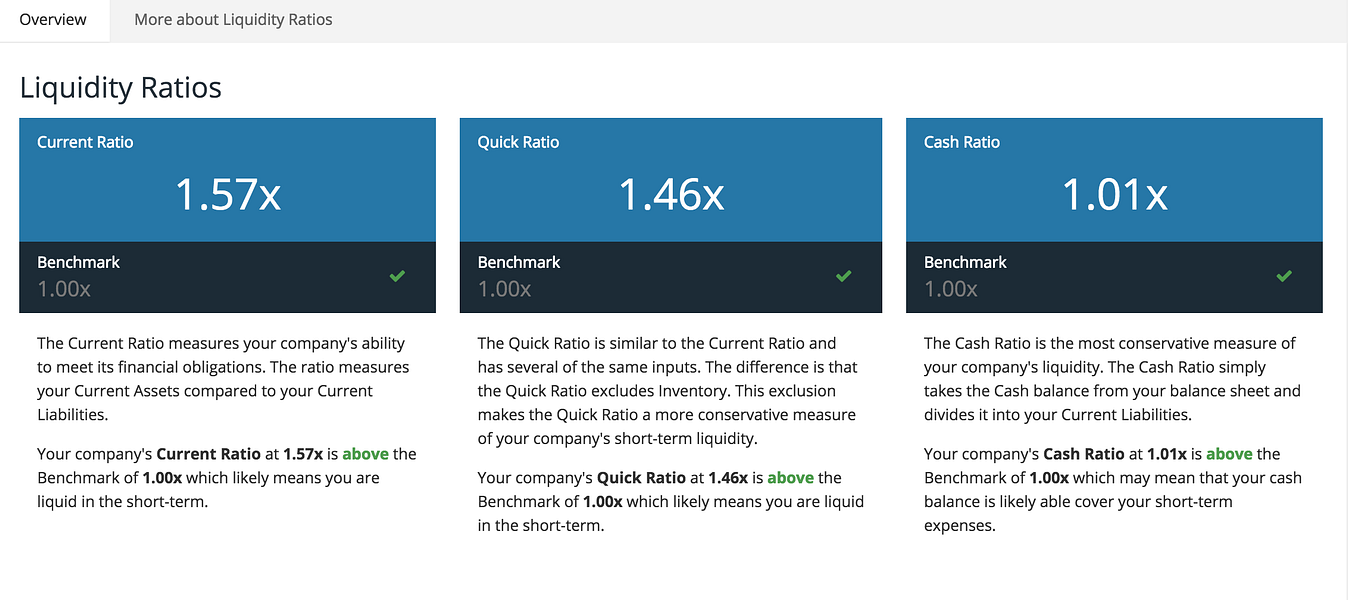Select the Cash Ratio card title
The height and width of the screenshot is (600, 1348).
click(x=961, y=142)
